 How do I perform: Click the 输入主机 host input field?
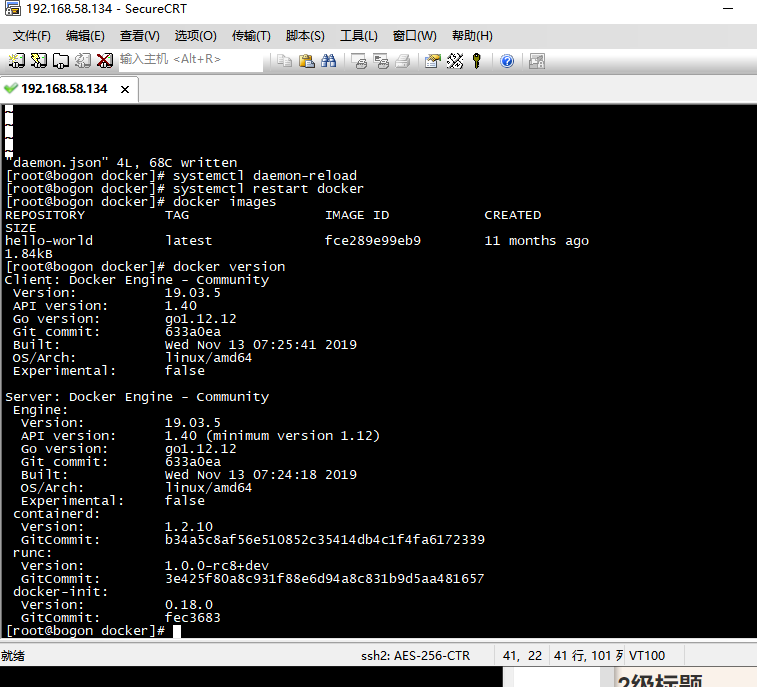191,60
